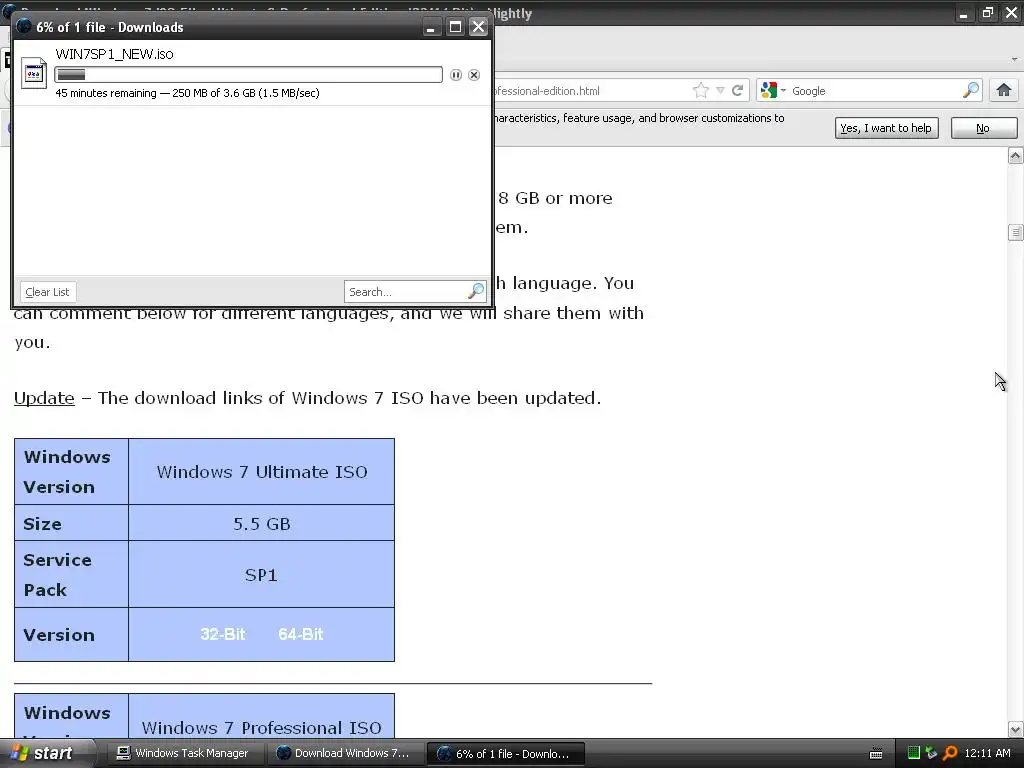Click the 'Windows 7 Ultimate ISO' cell
Screen dimensions: 1024x768
click(262, 472)
